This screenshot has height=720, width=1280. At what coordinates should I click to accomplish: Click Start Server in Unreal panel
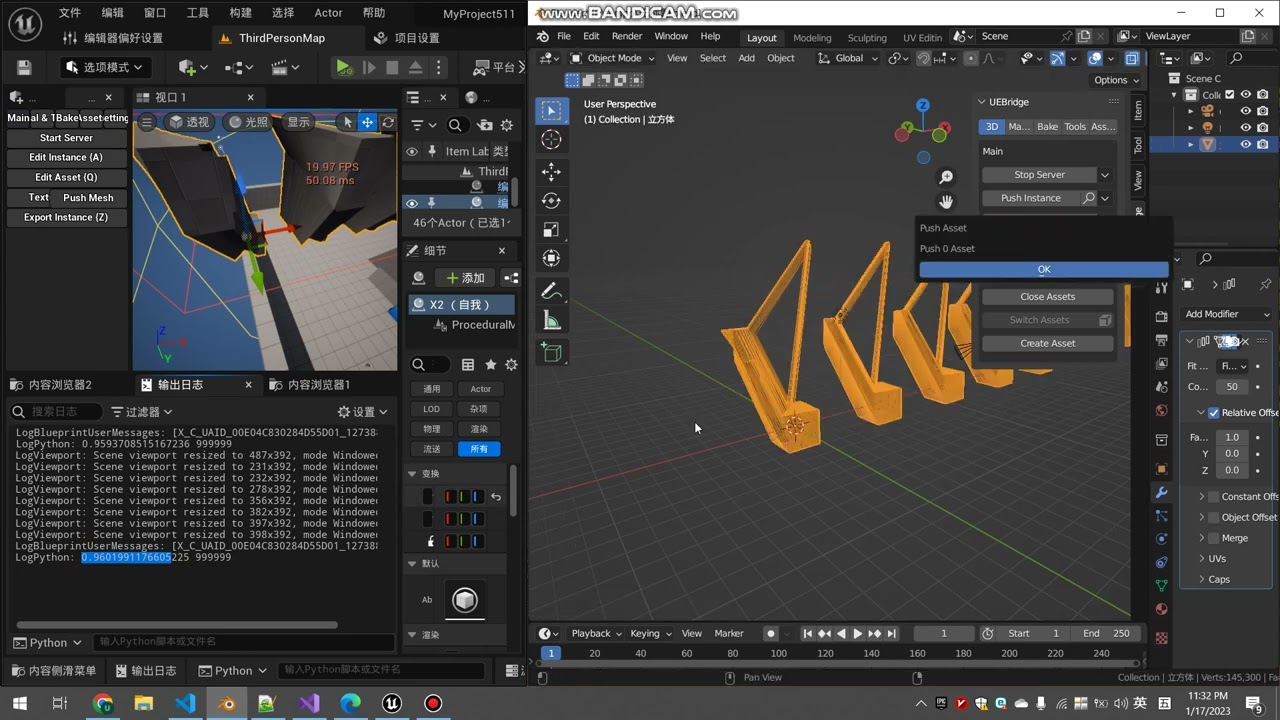click(66, 138)
